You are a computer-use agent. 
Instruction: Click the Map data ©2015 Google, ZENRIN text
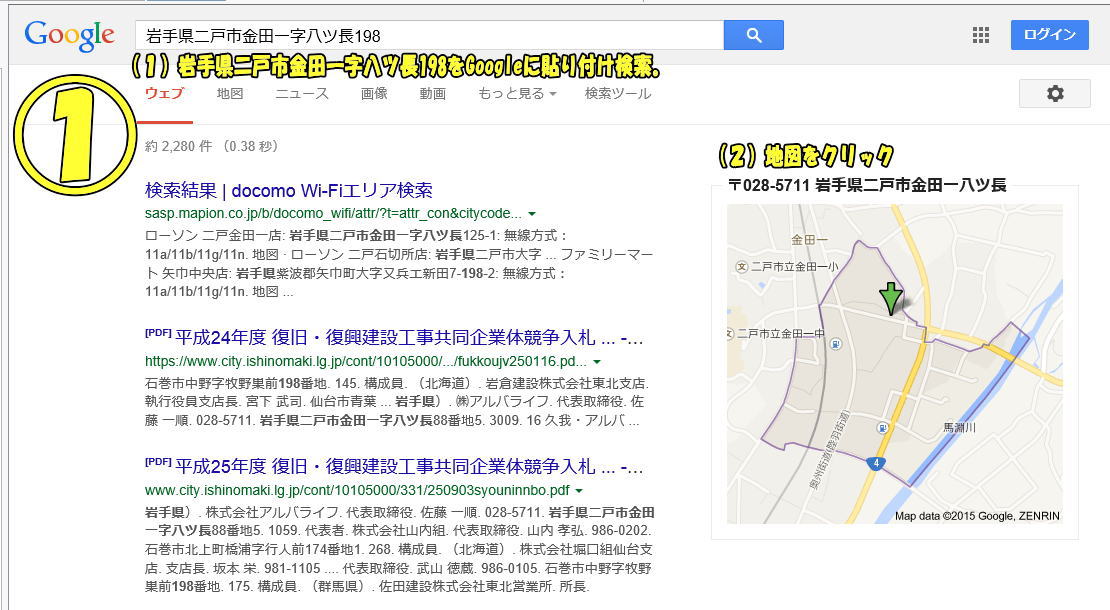click(977, 516)
